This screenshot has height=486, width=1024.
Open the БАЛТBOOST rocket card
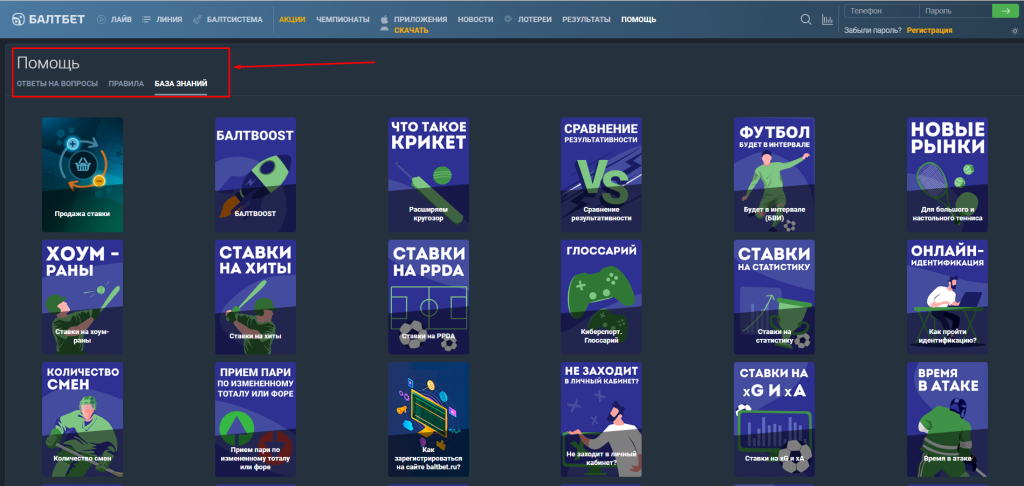(x=255, y=174)
